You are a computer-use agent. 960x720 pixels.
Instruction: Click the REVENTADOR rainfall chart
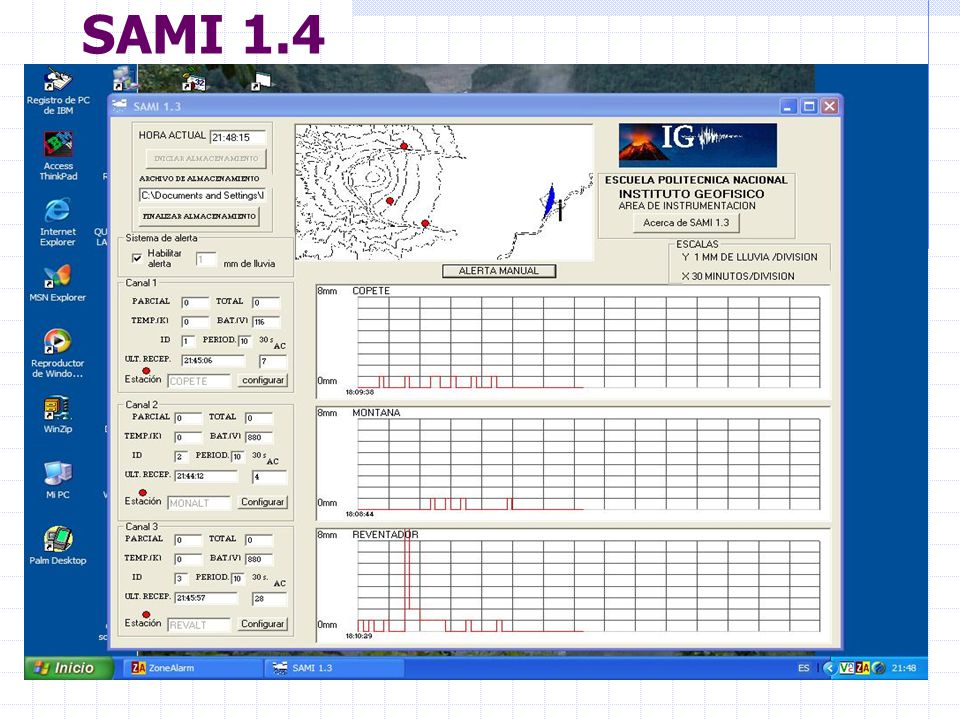[x=573, y=585]
